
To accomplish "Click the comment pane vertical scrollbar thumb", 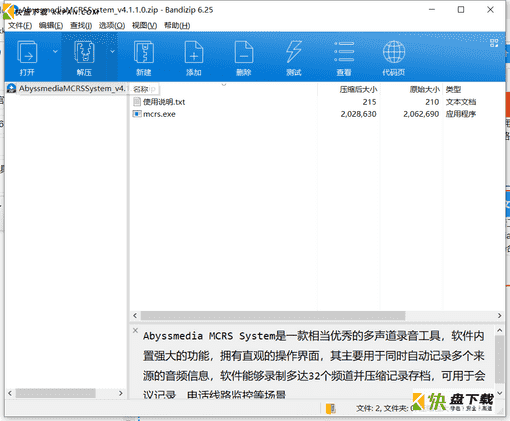I will point(499,359).
